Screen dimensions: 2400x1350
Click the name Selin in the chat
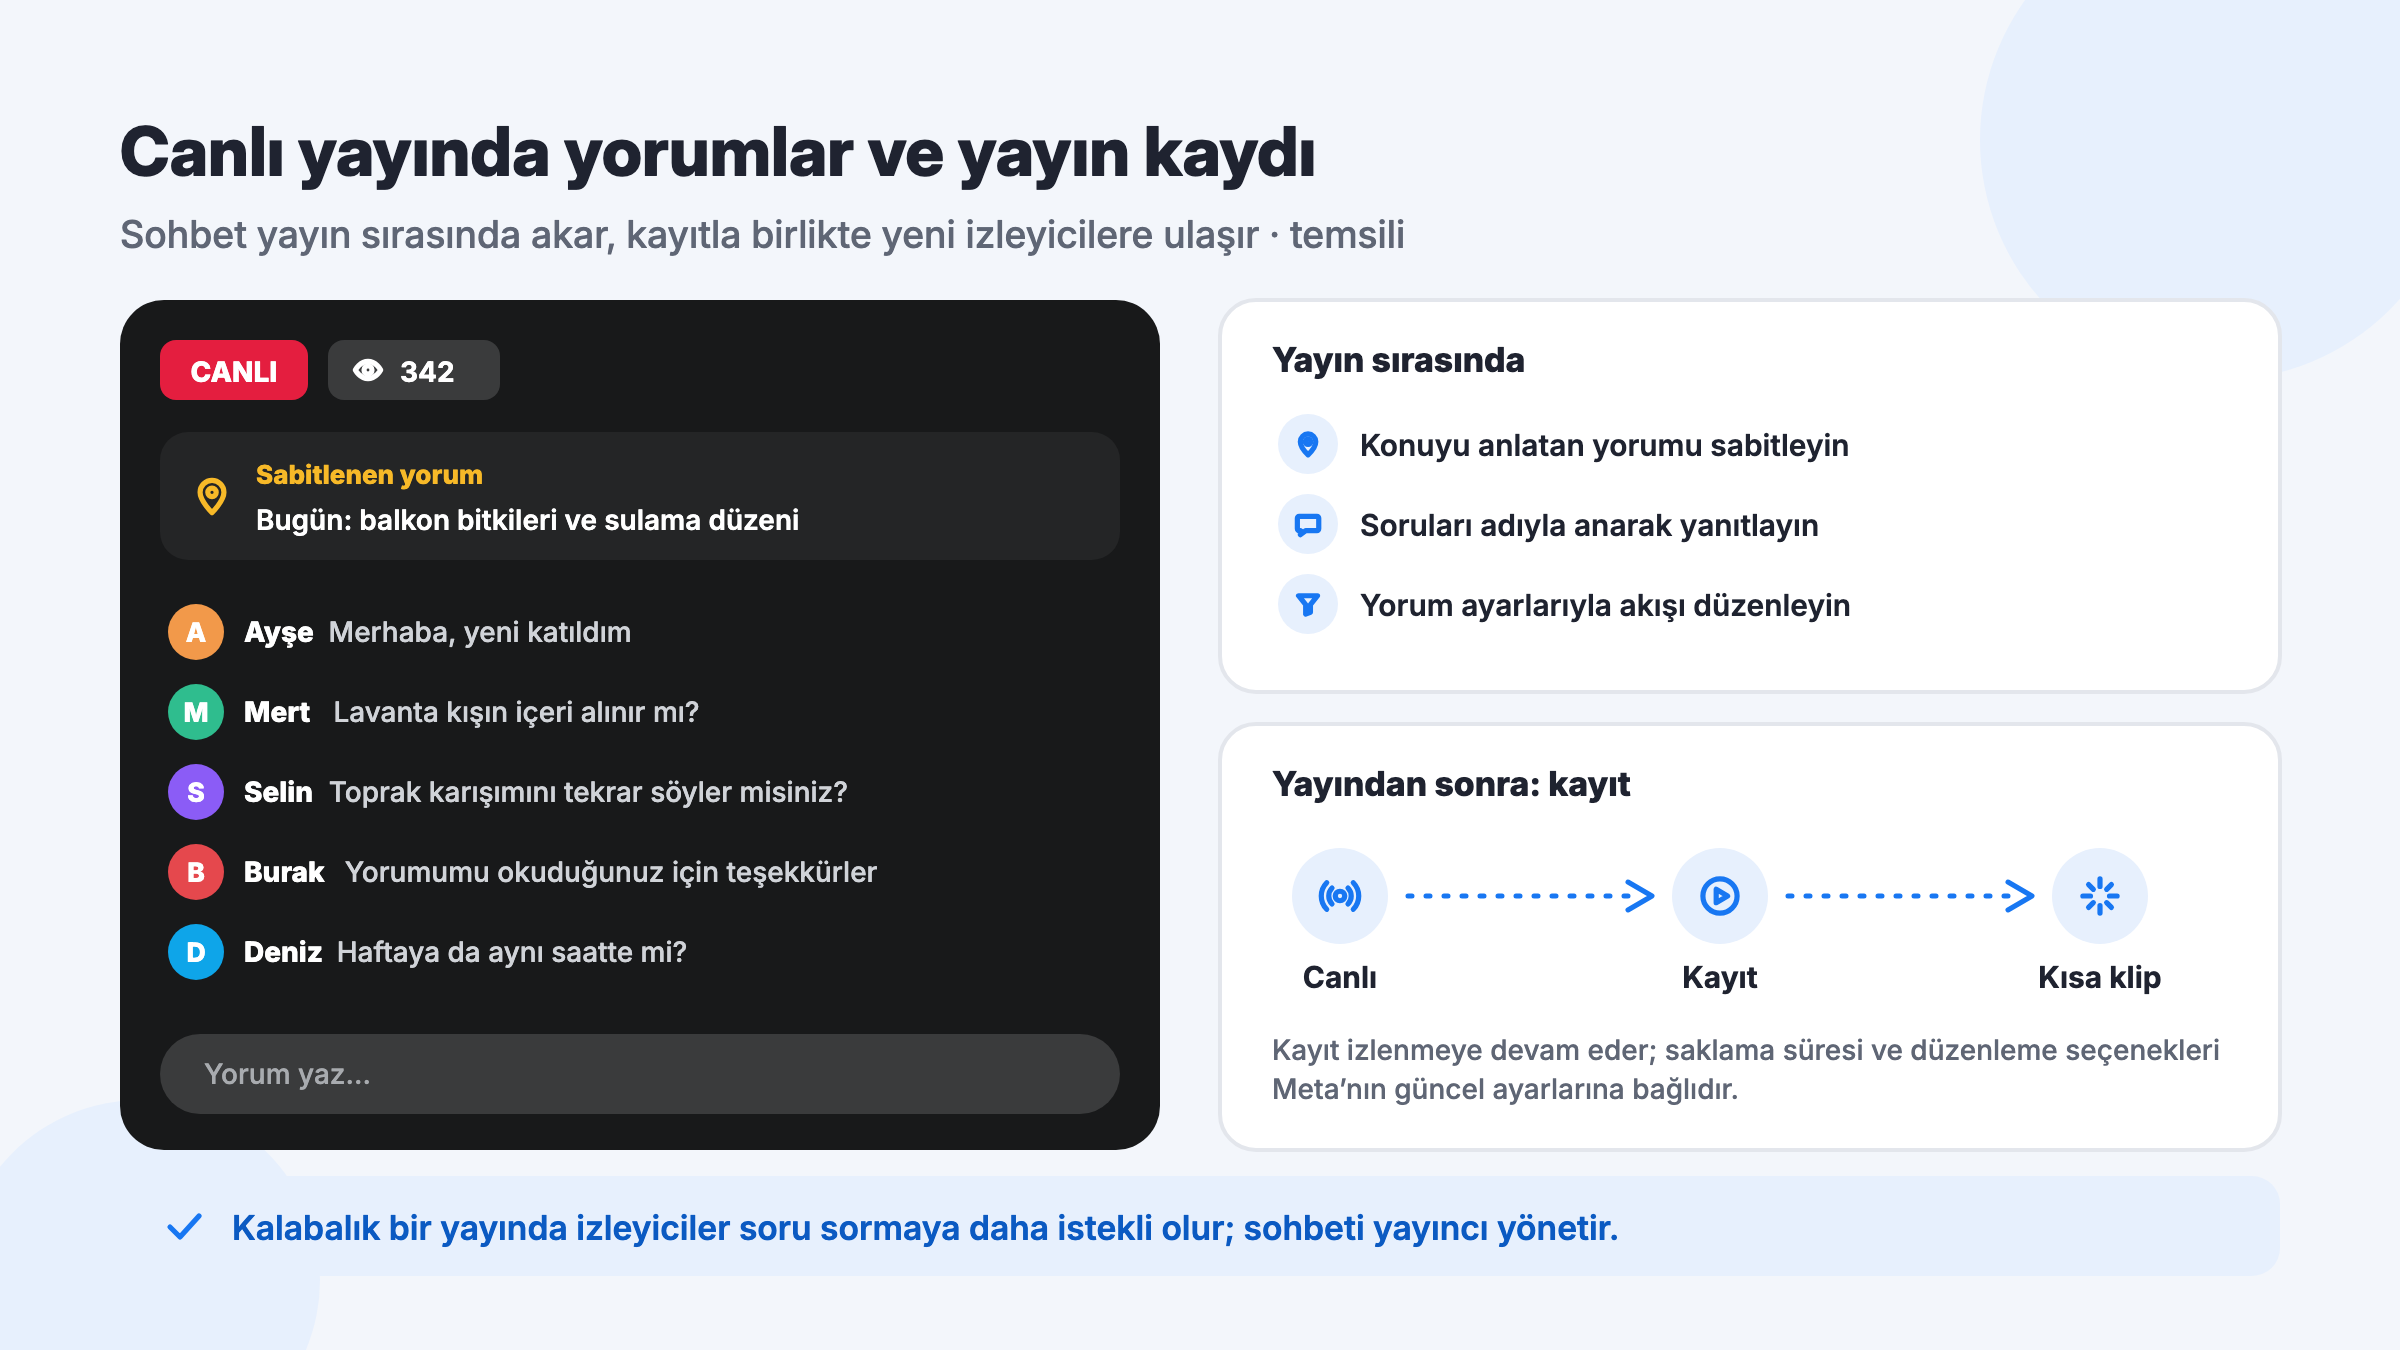tap(278, 792)
